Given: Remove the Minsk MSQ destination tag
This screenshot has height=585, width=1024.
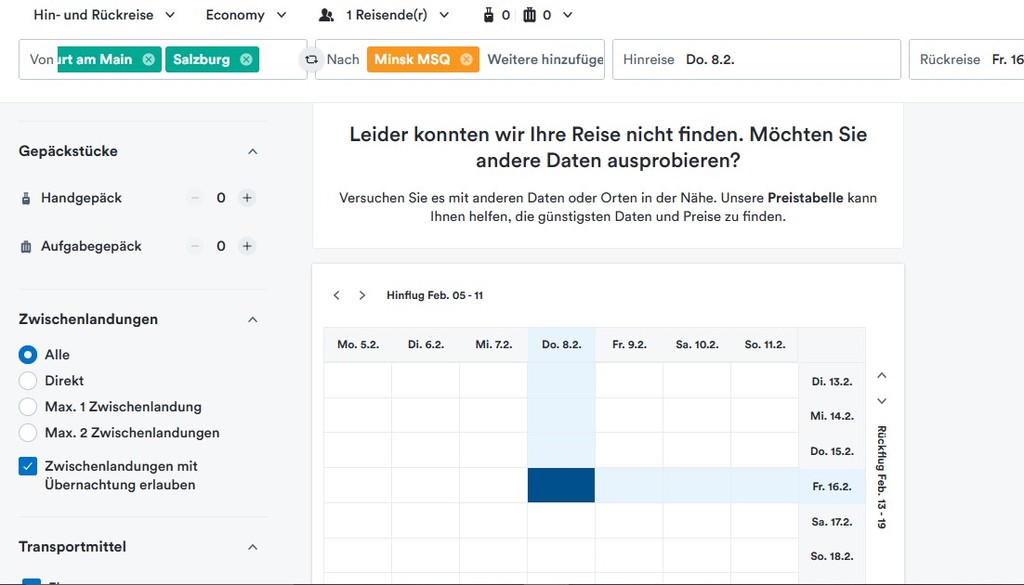Looking at the screenshot, I should (466, 60).
